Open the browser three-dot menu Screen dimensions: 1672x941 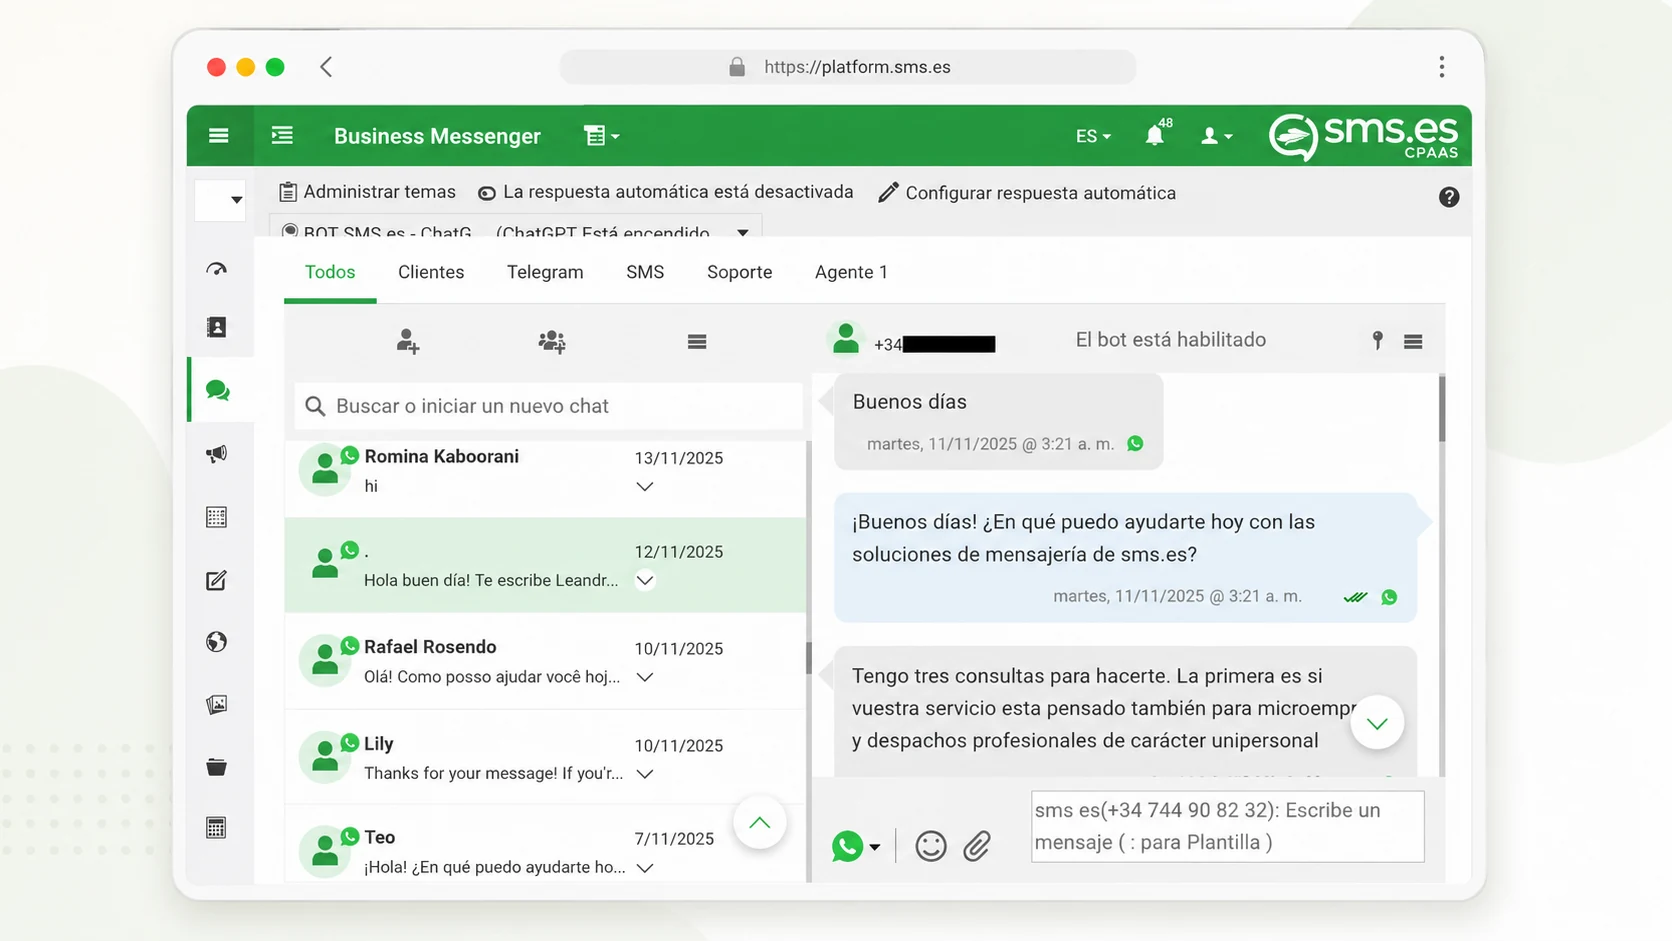coord(1441,67)
